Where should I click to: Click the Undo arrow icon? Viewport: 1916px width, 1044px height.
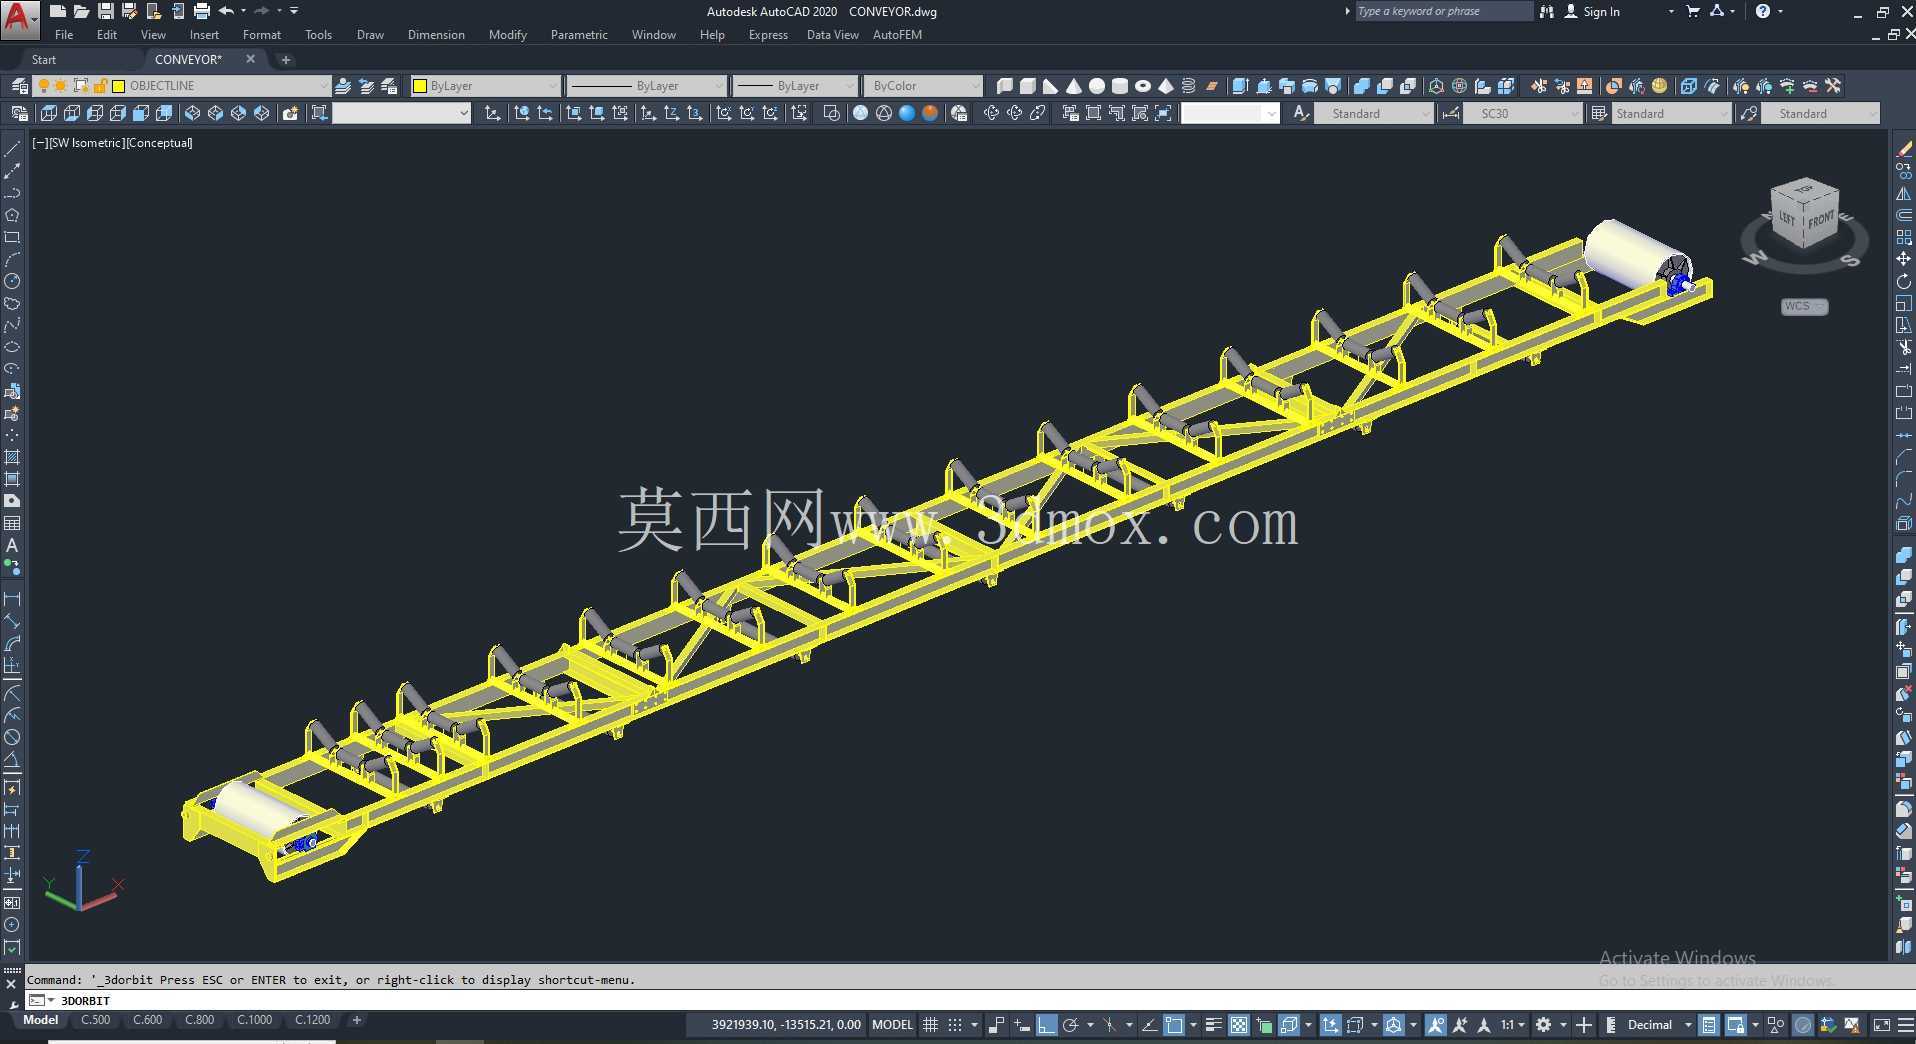pos(226,11)
